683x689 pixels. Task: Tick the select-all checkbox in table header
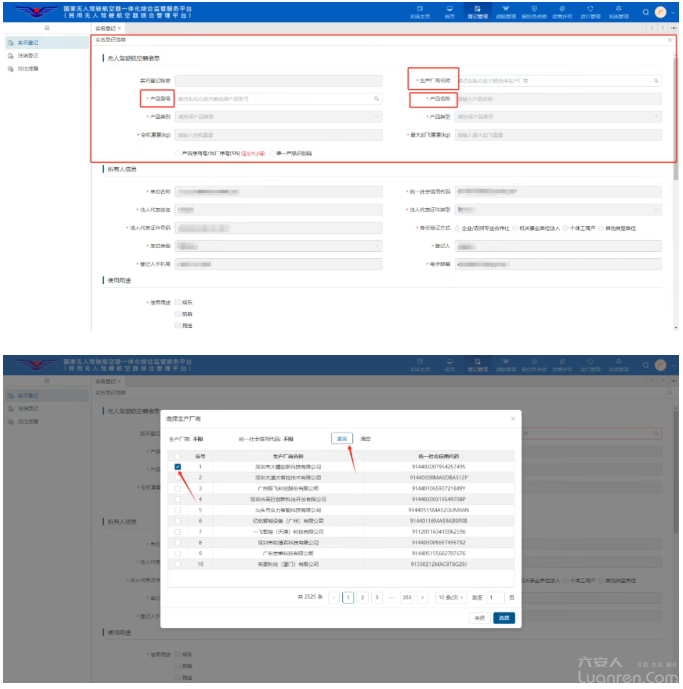tap(178, 455)
